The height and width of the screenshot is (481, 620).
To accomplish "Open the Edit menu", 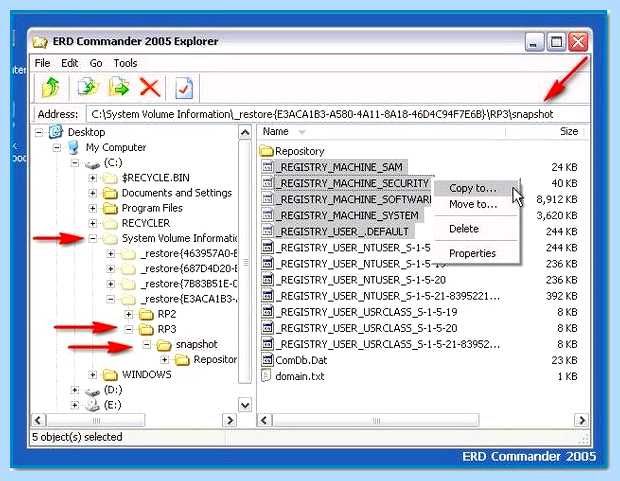I will (70, 63).
